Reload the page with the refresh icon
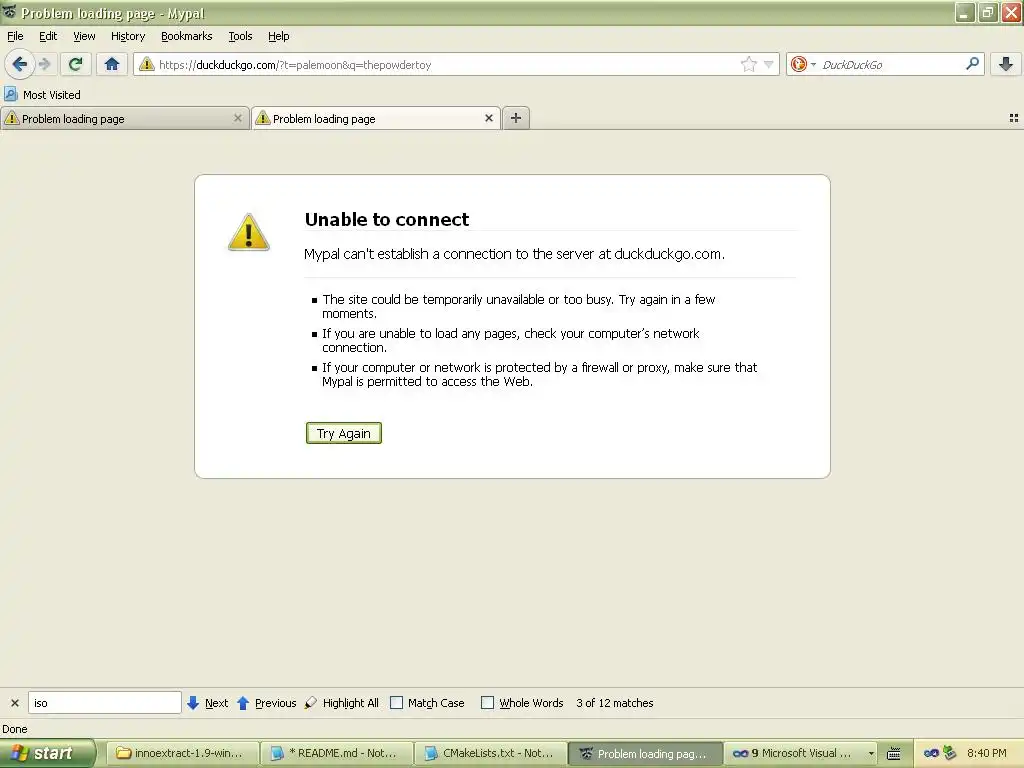The image size is (1024, 768). coord(75,64)
